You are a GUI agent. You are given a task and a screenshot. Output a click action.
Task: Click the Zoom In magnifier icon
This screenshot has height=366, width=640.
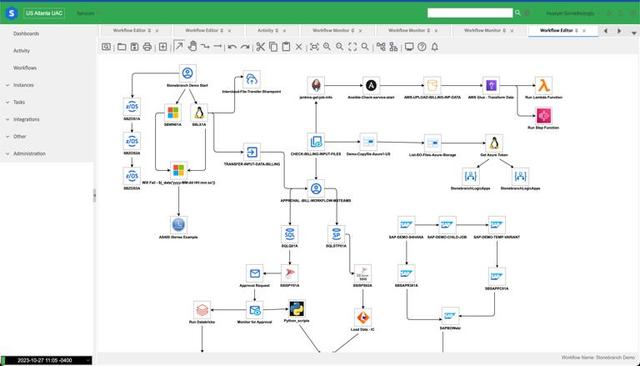pyautogui.click(x=327, y=47)
